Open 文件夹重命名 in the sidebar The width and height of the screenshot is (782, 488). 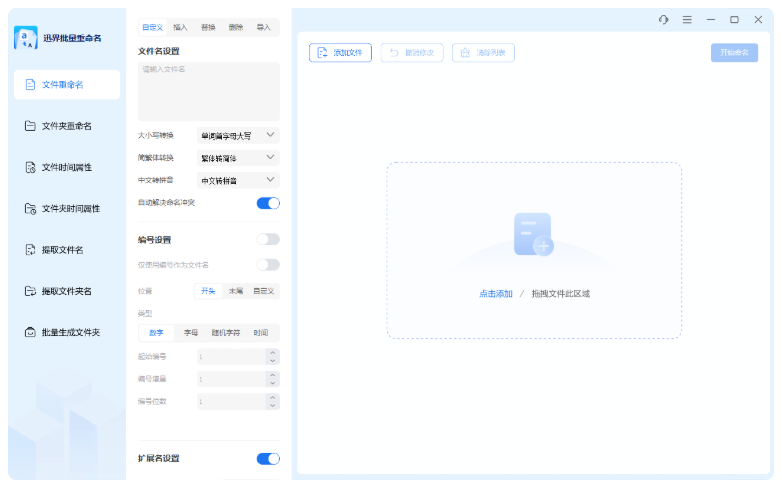pos(66,126)
